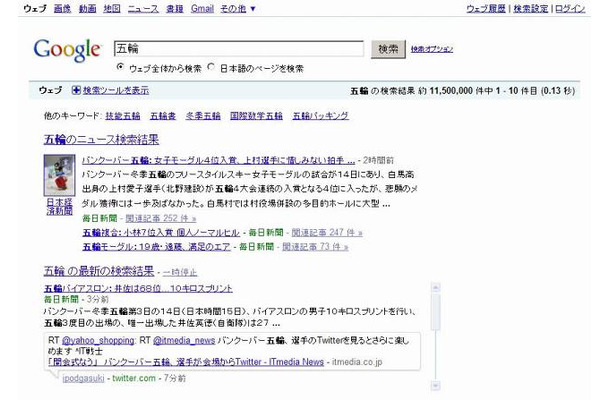Open ニュース in top navigation

click(x=144, y=9)
